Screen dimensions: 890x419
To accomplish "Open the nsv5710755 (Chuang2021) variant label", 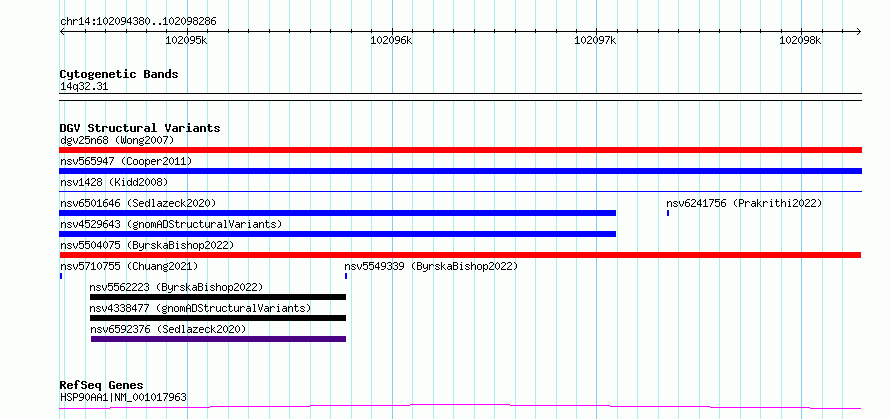I will coord(129,266).
